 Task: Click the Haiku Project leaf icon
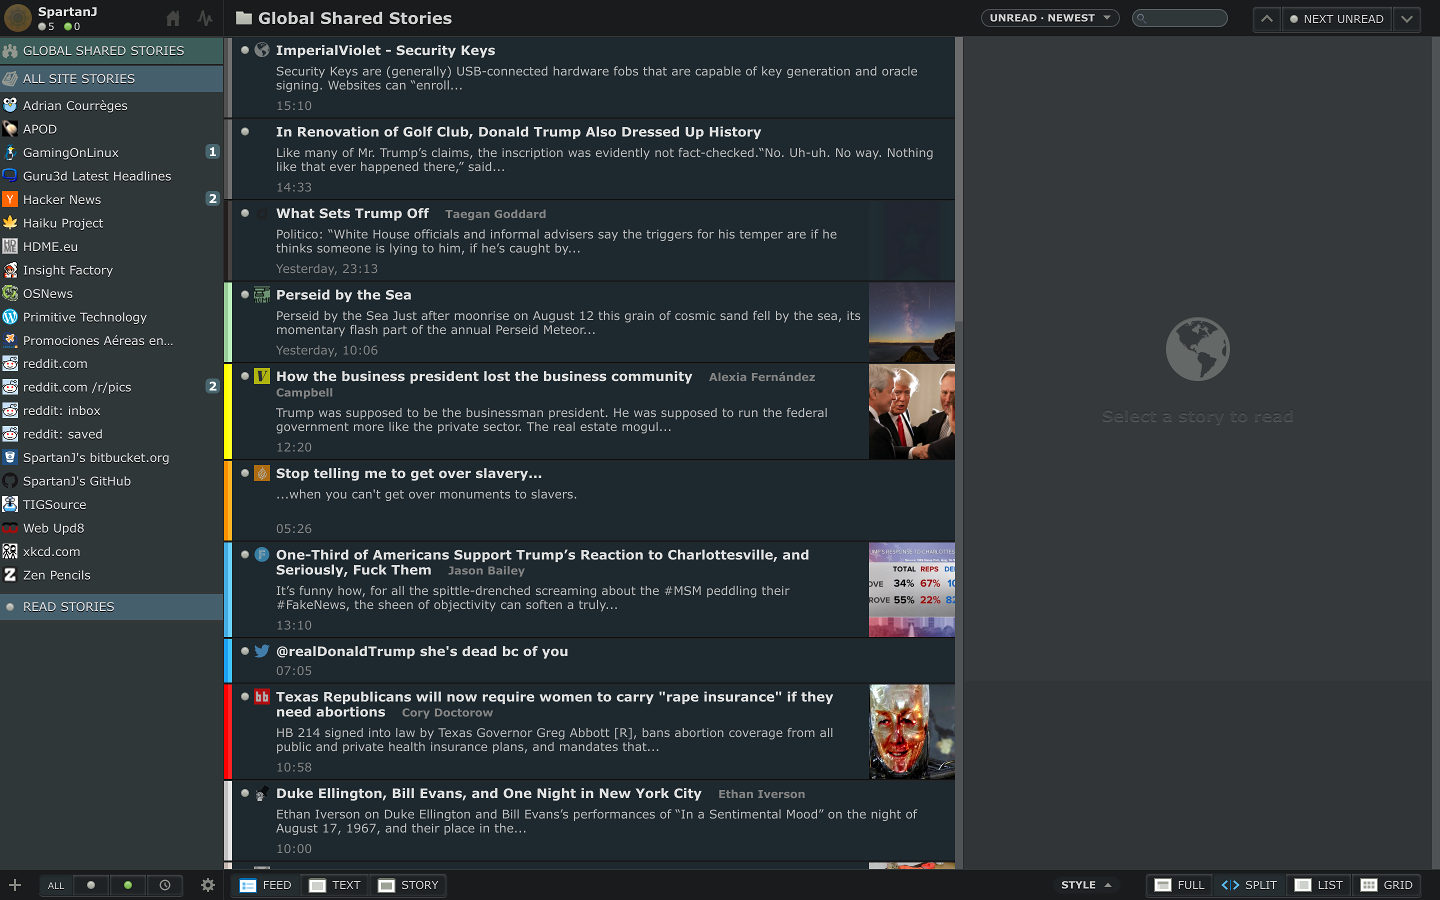click(10, 223)
